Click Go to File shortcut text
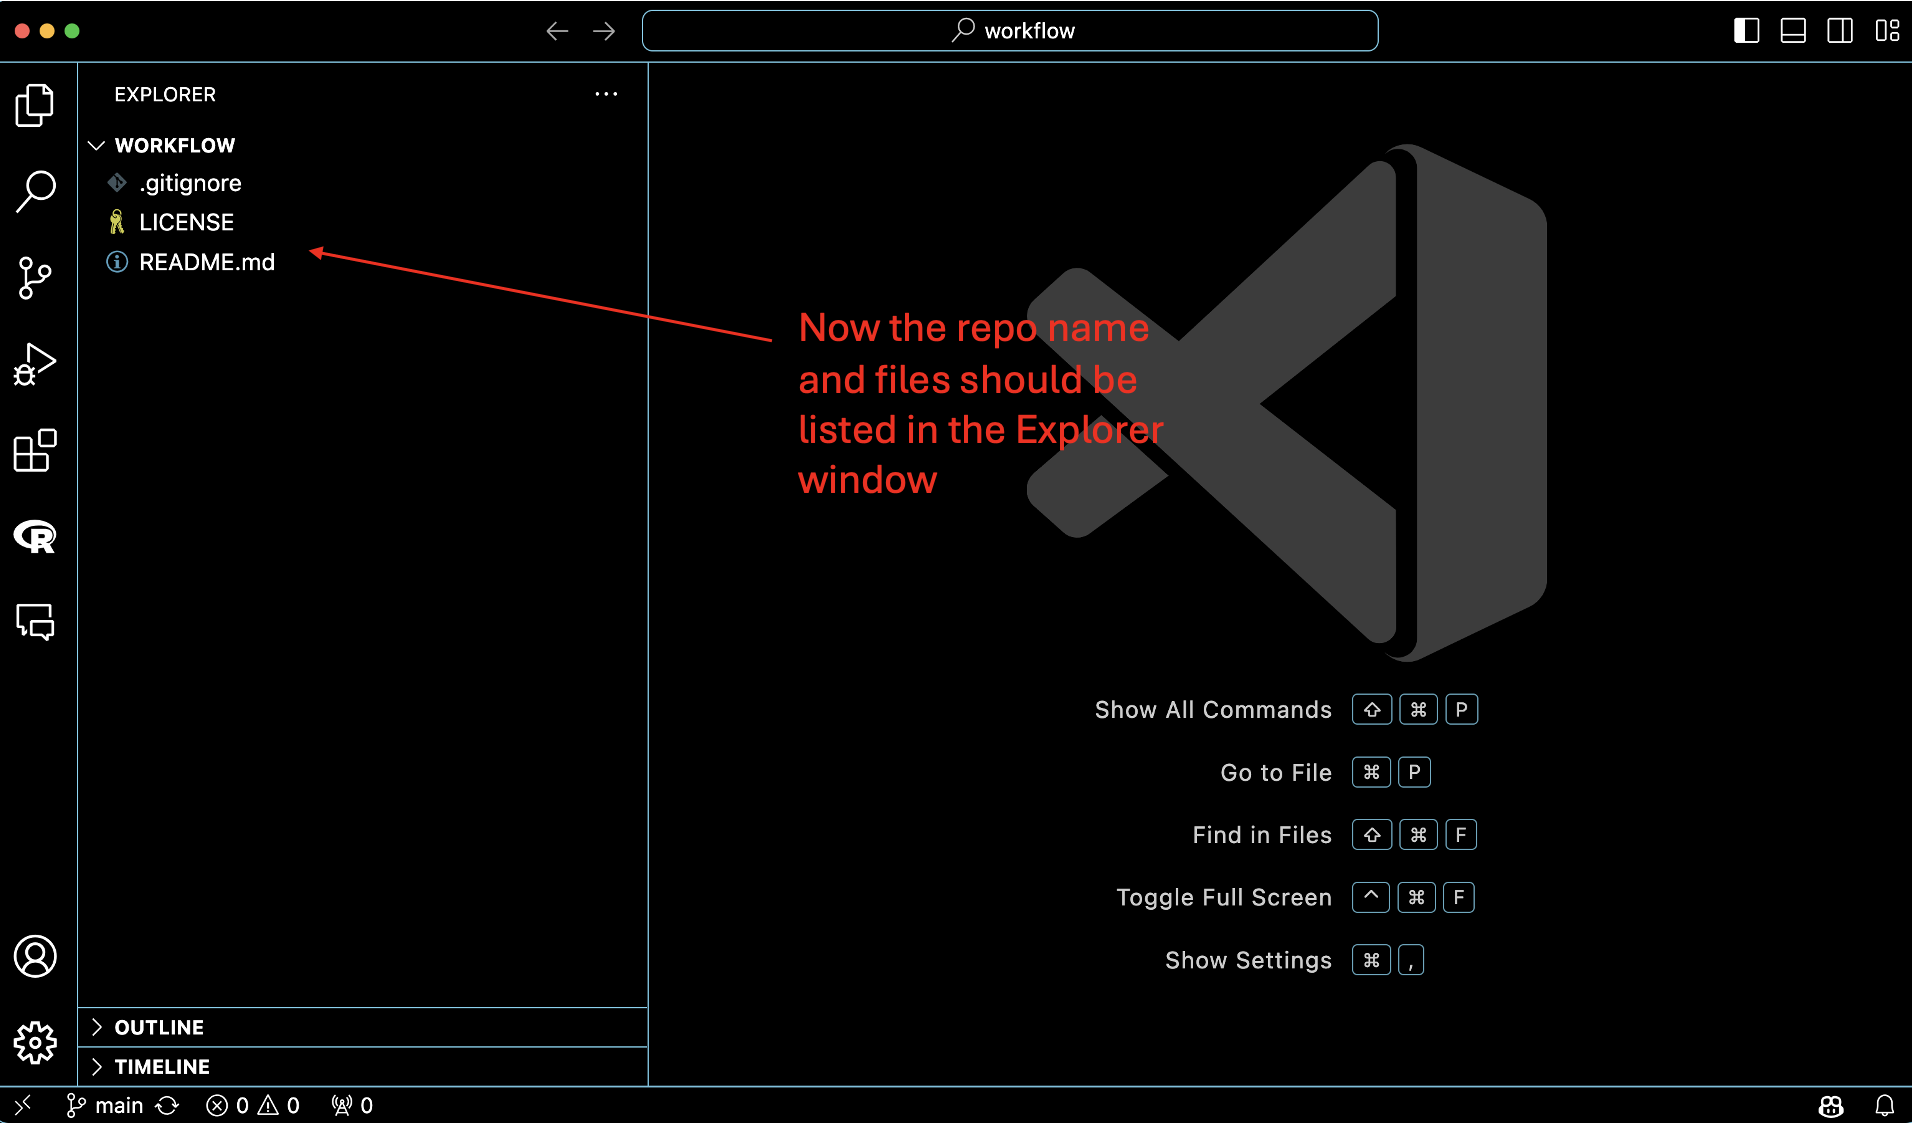This screenshot has height=1124, width=1912. click(1276, 773)
